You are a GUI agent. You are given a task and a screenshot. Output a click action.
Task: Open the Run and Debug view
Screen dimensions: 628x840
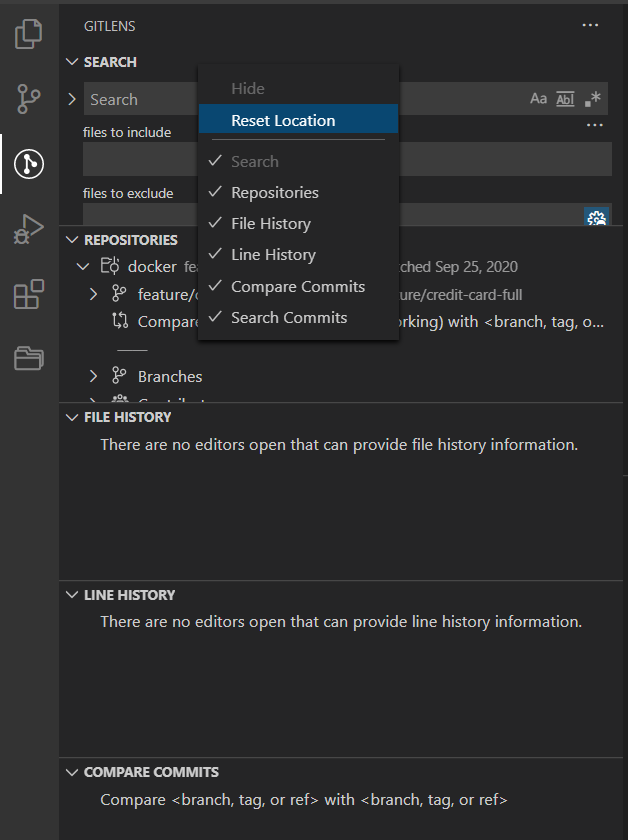[x=28, y=228]
